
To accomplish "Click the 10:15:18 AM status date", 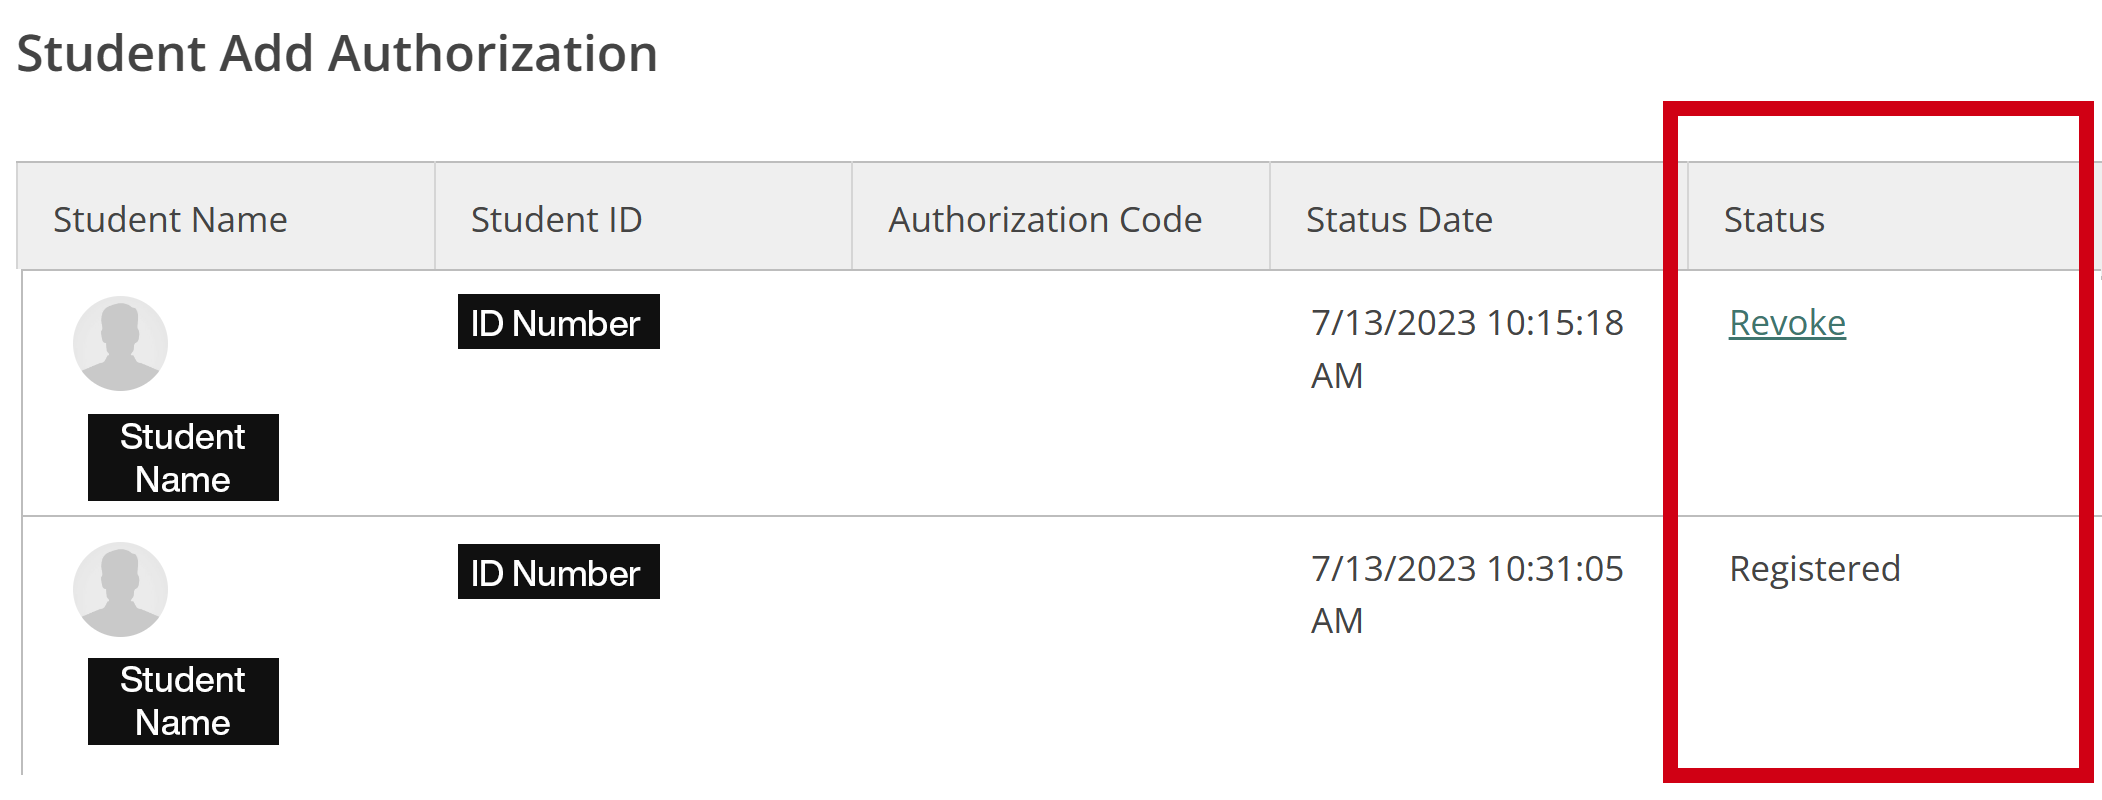I will point(1466,348).
